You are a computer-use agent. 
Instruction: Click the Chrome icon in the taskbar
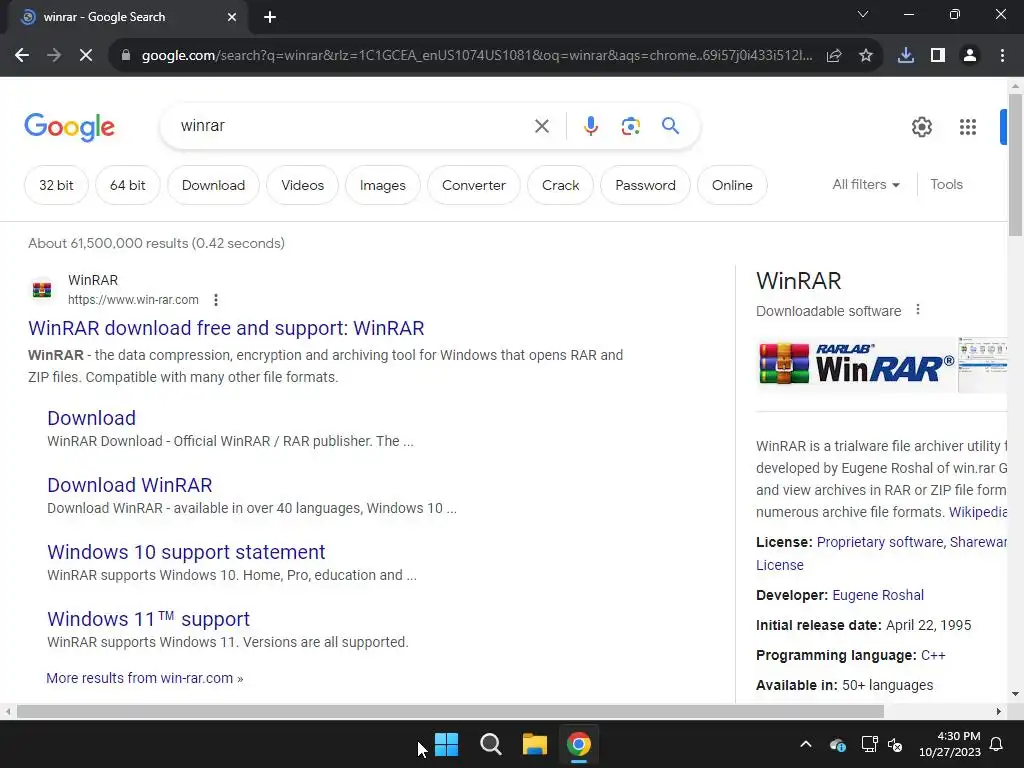click(x=579, y=744)
